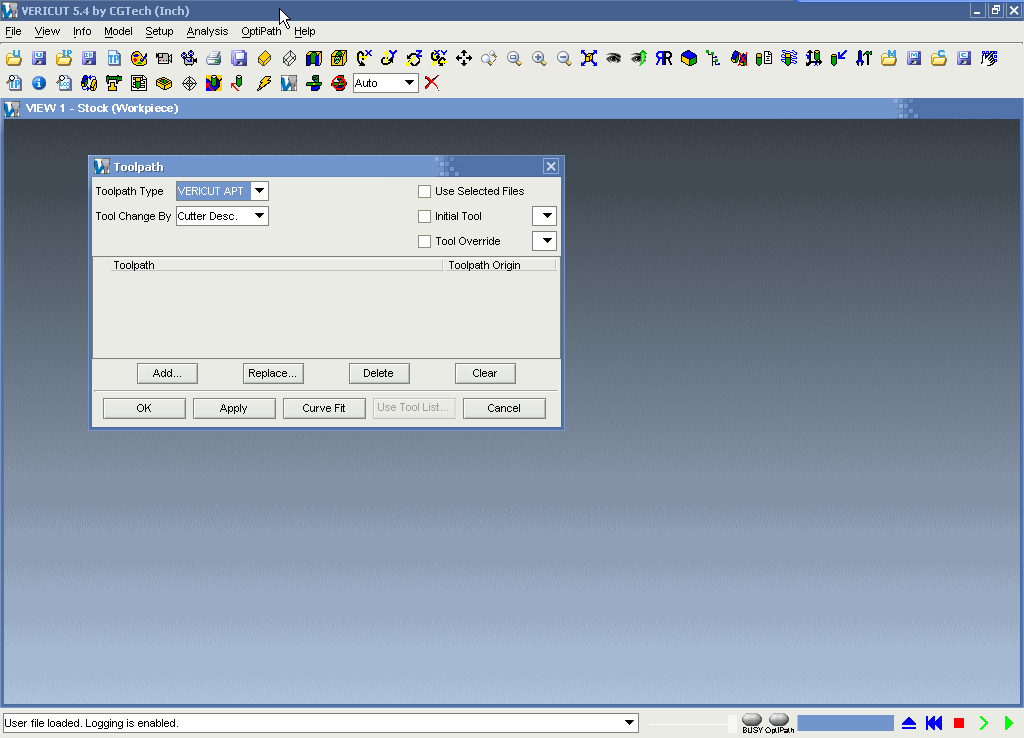
Task: Click the red stop control
Action: click(959, 723)
